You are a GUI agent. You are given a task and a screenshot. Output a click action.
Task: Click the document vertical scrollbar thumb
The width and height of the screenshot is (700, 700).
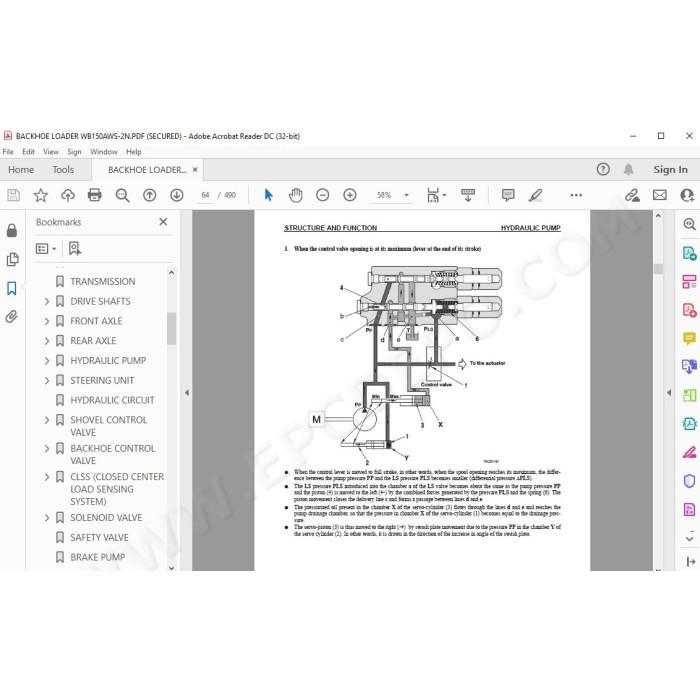point(658,269)
